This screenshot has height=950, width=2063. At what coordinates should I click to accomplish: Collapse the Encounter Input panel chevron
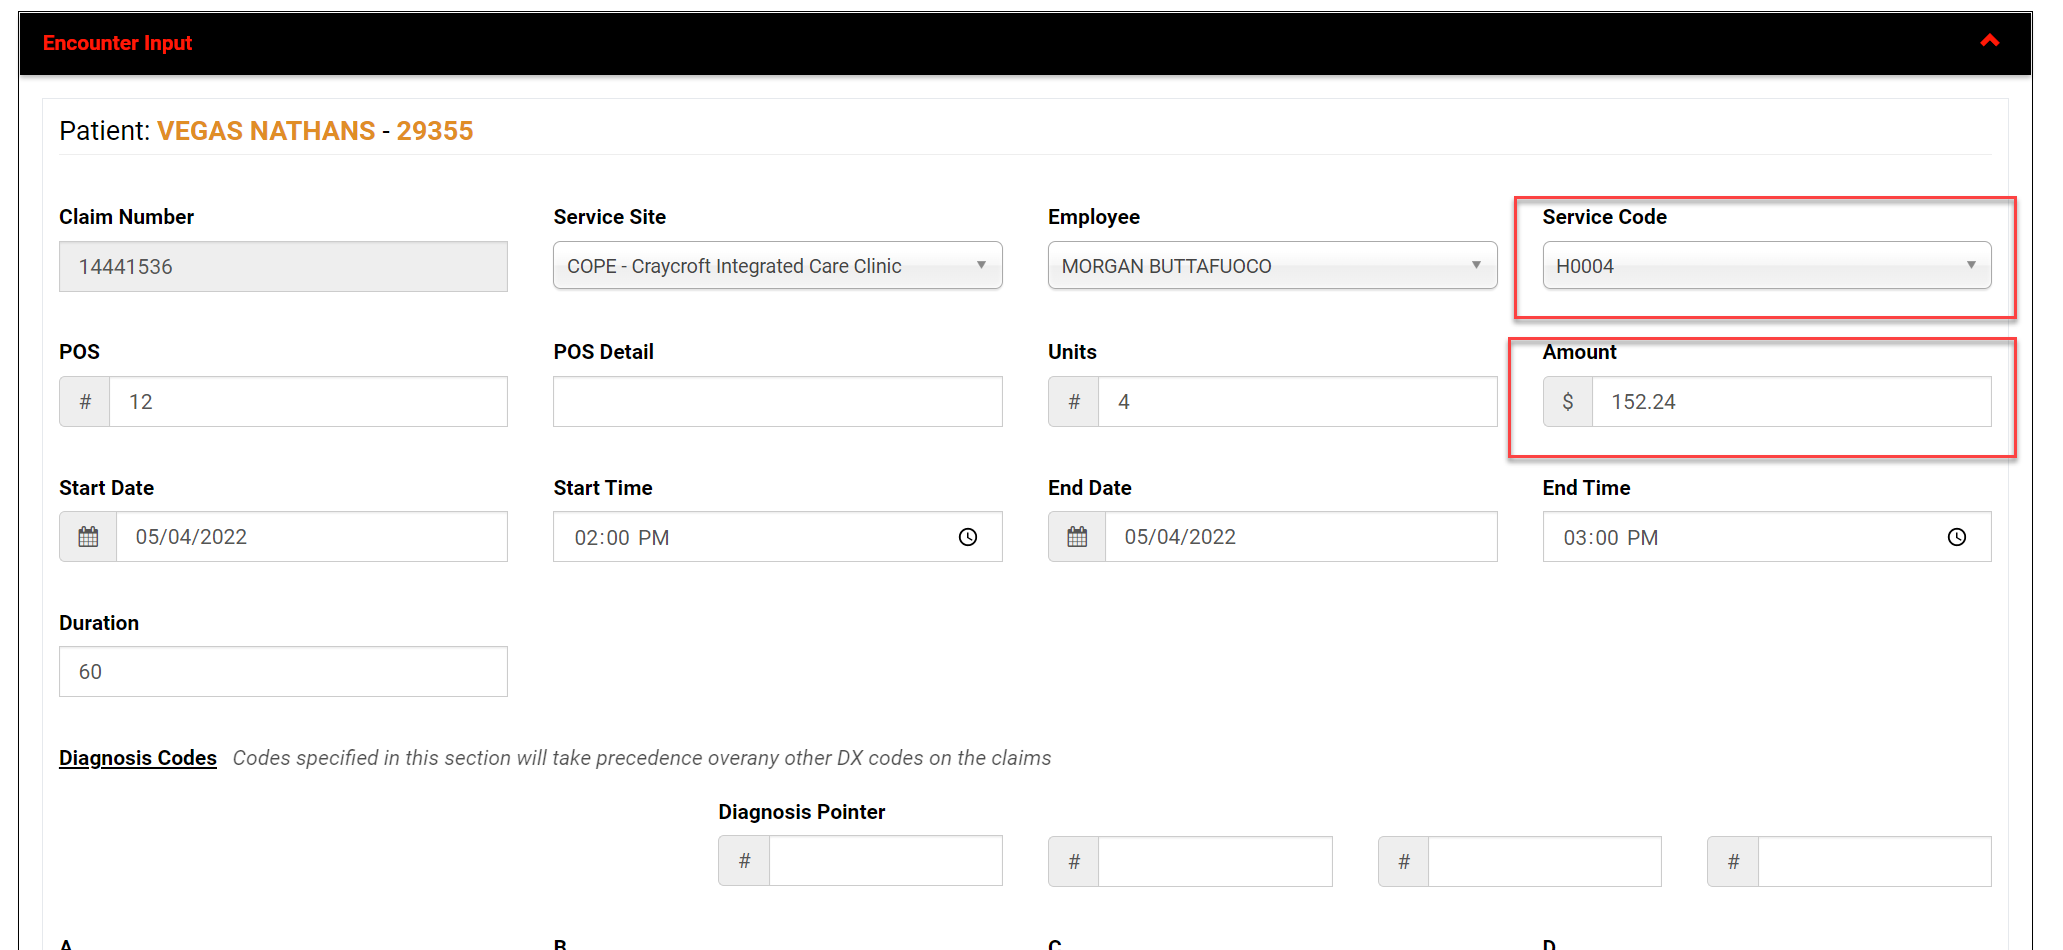[1989, 41]
